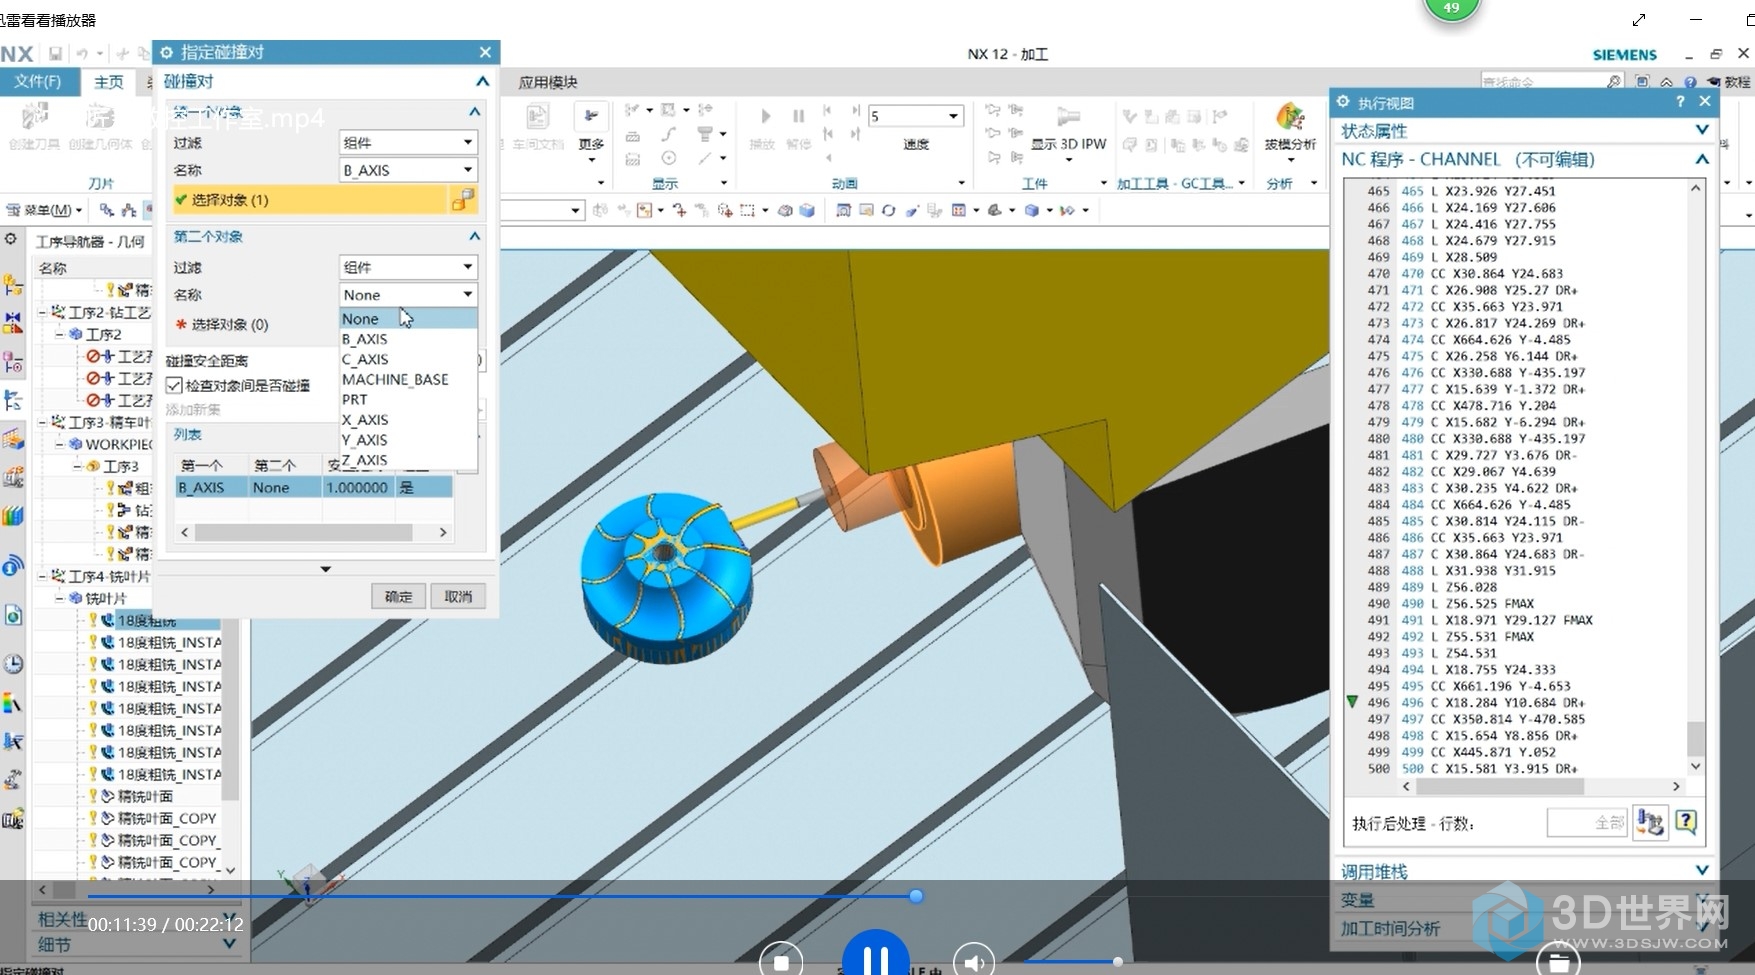This screenshot has height=975, width=1755.
Task: Click the selection-scope icon beside 选择对象 (1)
Action: pyautogui.click(x=462, y=200)
